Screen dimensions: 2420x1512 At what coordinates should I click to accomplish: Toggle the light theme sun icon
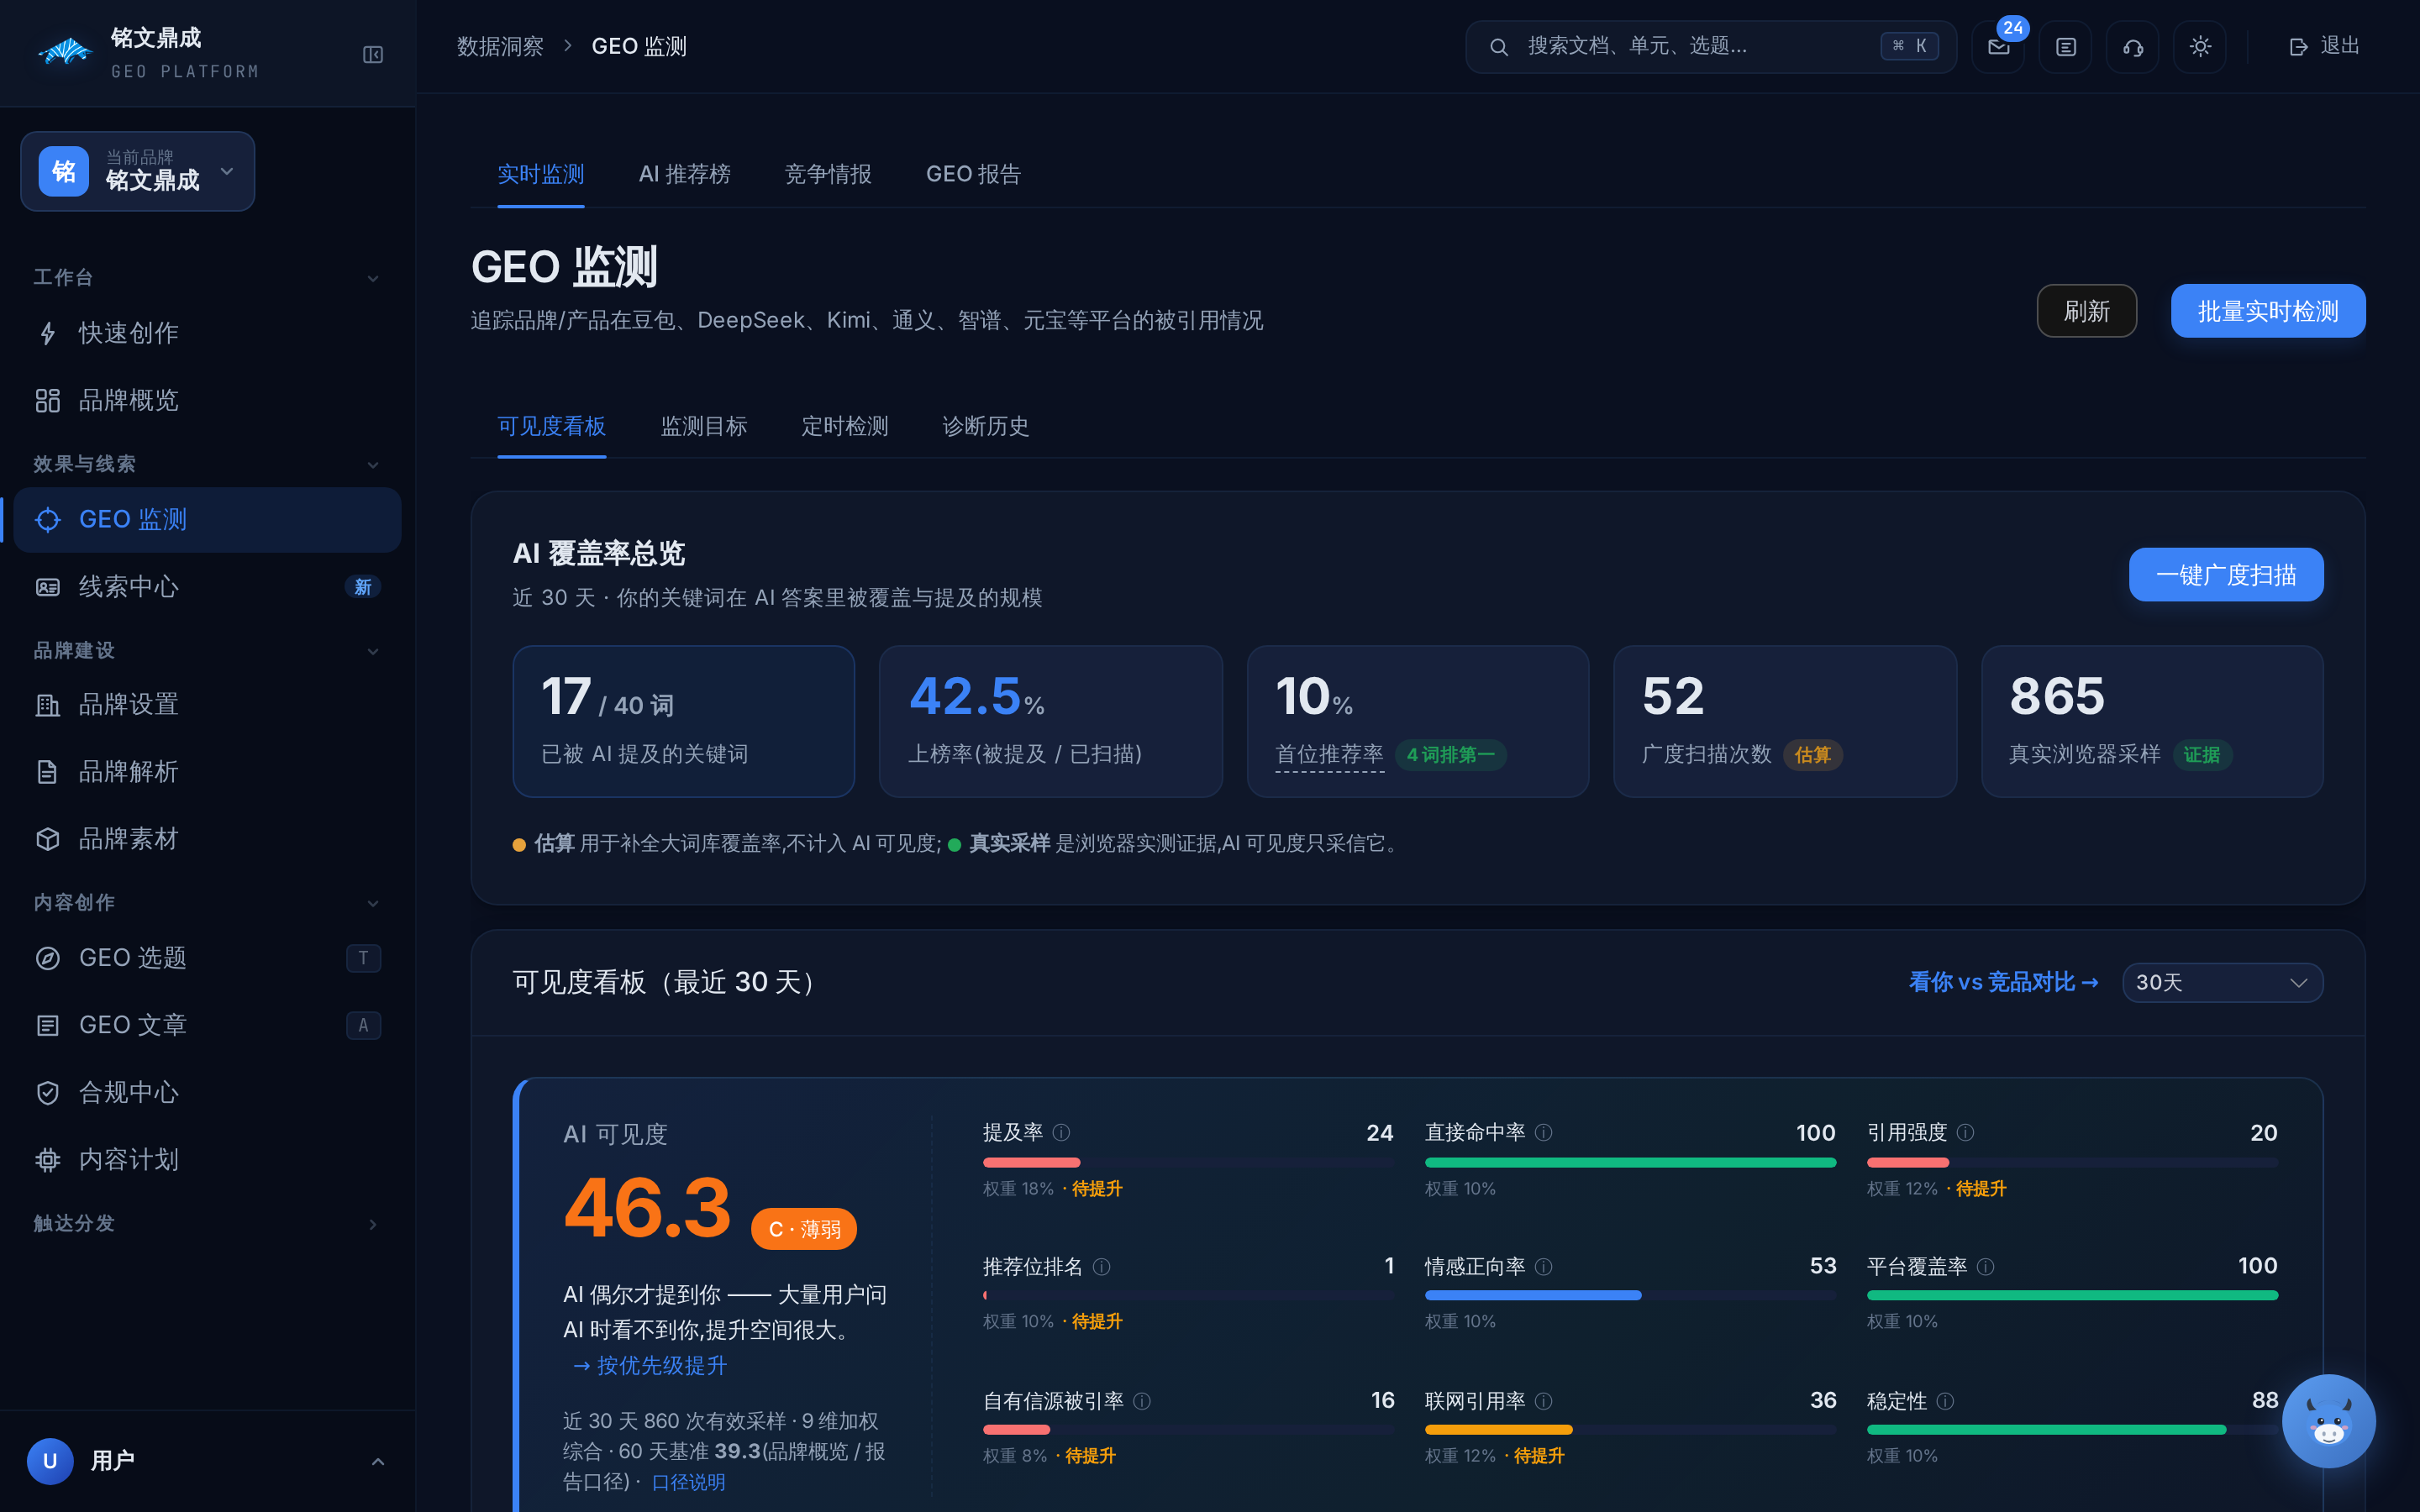(x=2200, y=47)
